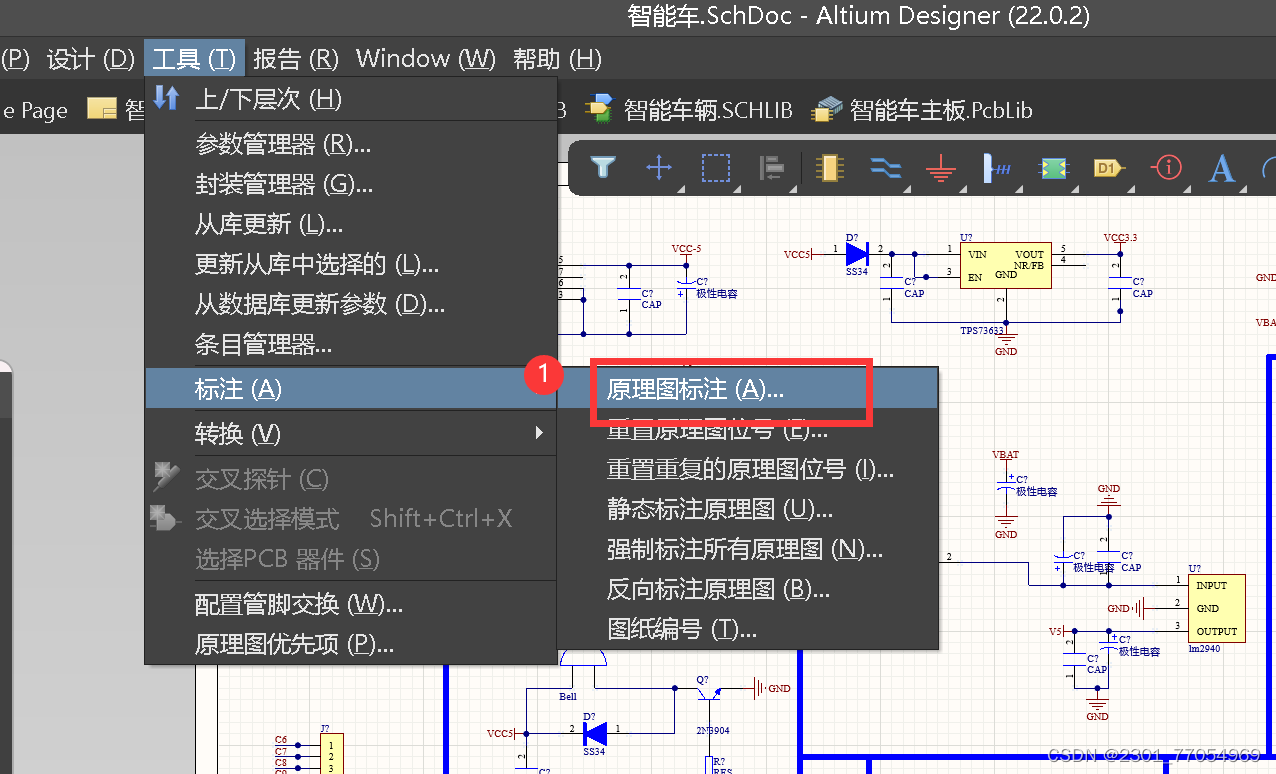The width and height of the screenshot is (1276, 774).
Task: Choose 从数据库更新参数 (D)... entry
Action: 351,305
